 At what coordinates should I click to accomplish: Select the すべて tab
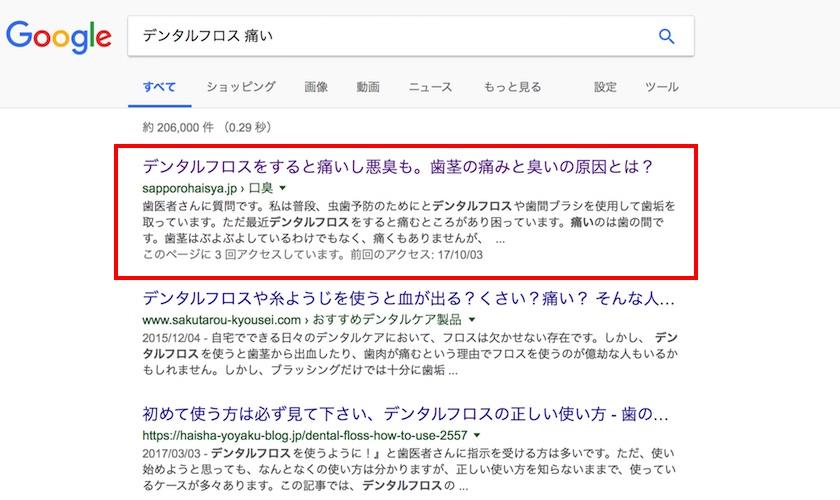[159, 87]
